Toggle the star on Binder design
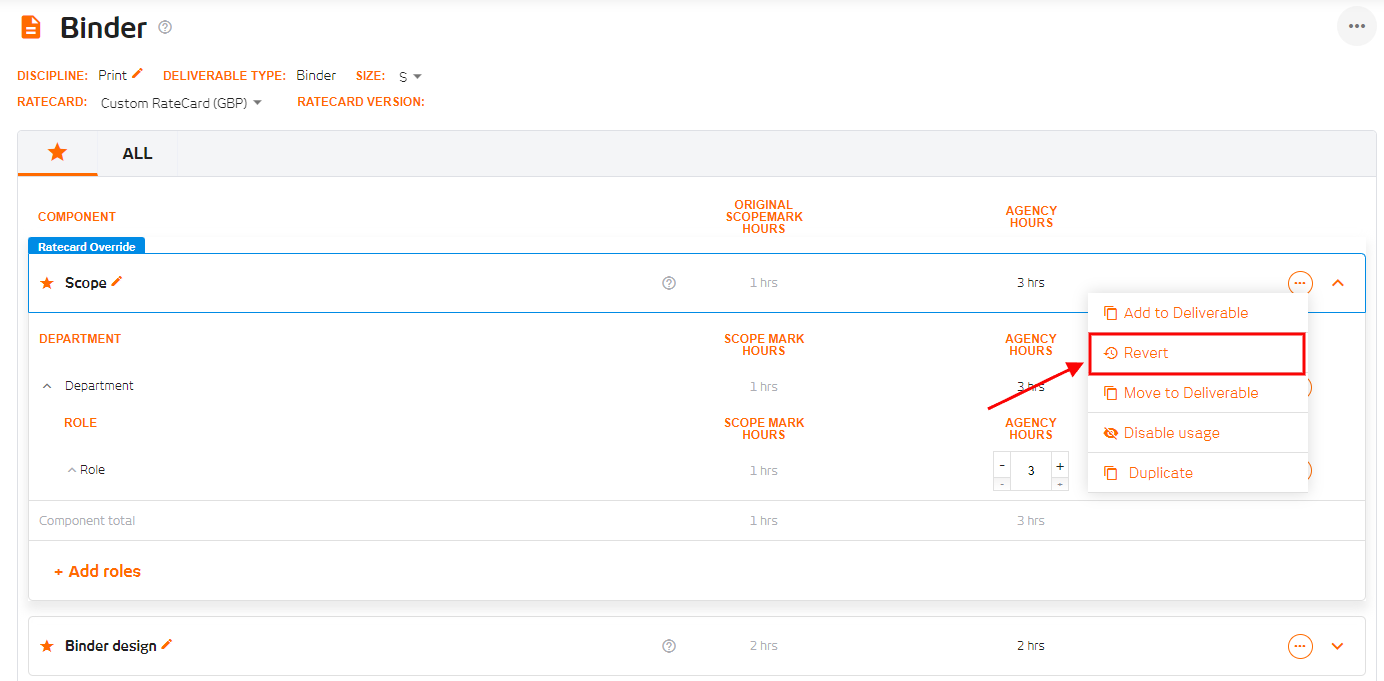 click(47, 646)
